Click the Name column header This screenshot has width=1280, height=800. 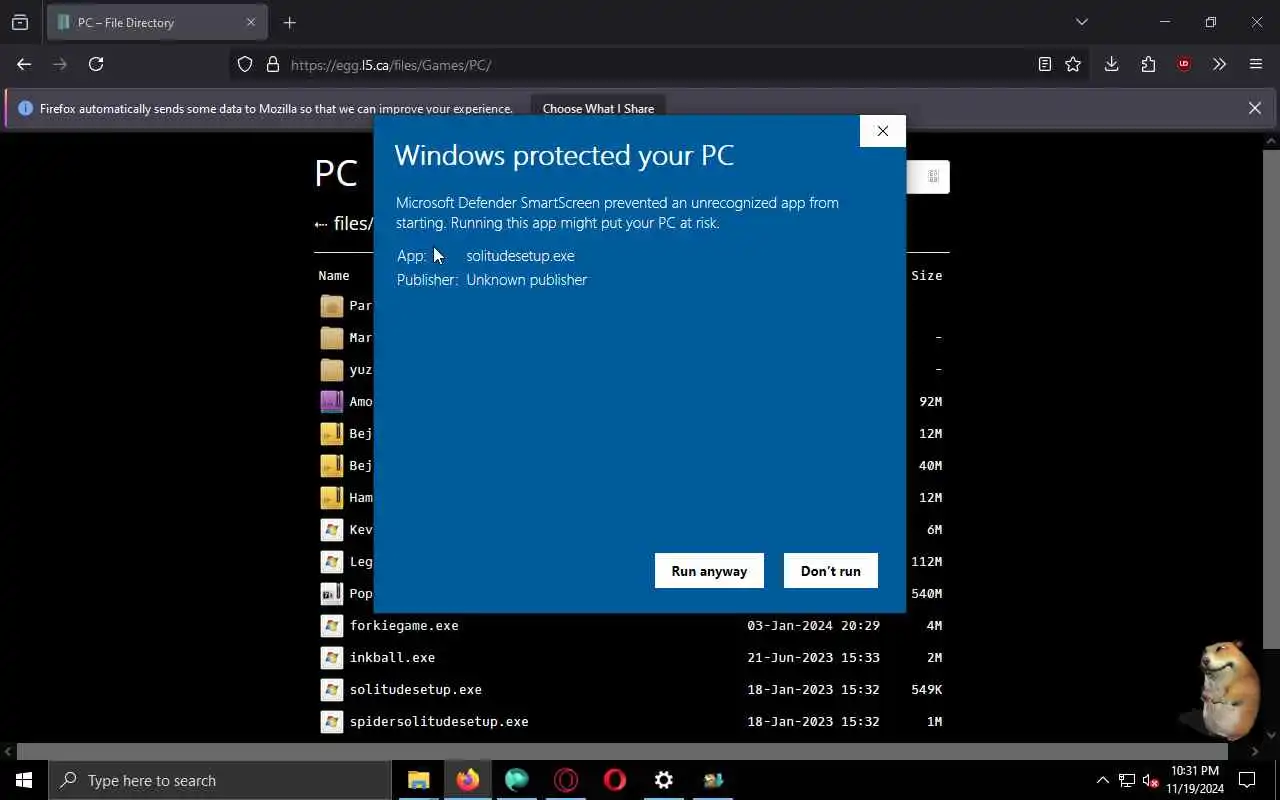tap(334, 275)
